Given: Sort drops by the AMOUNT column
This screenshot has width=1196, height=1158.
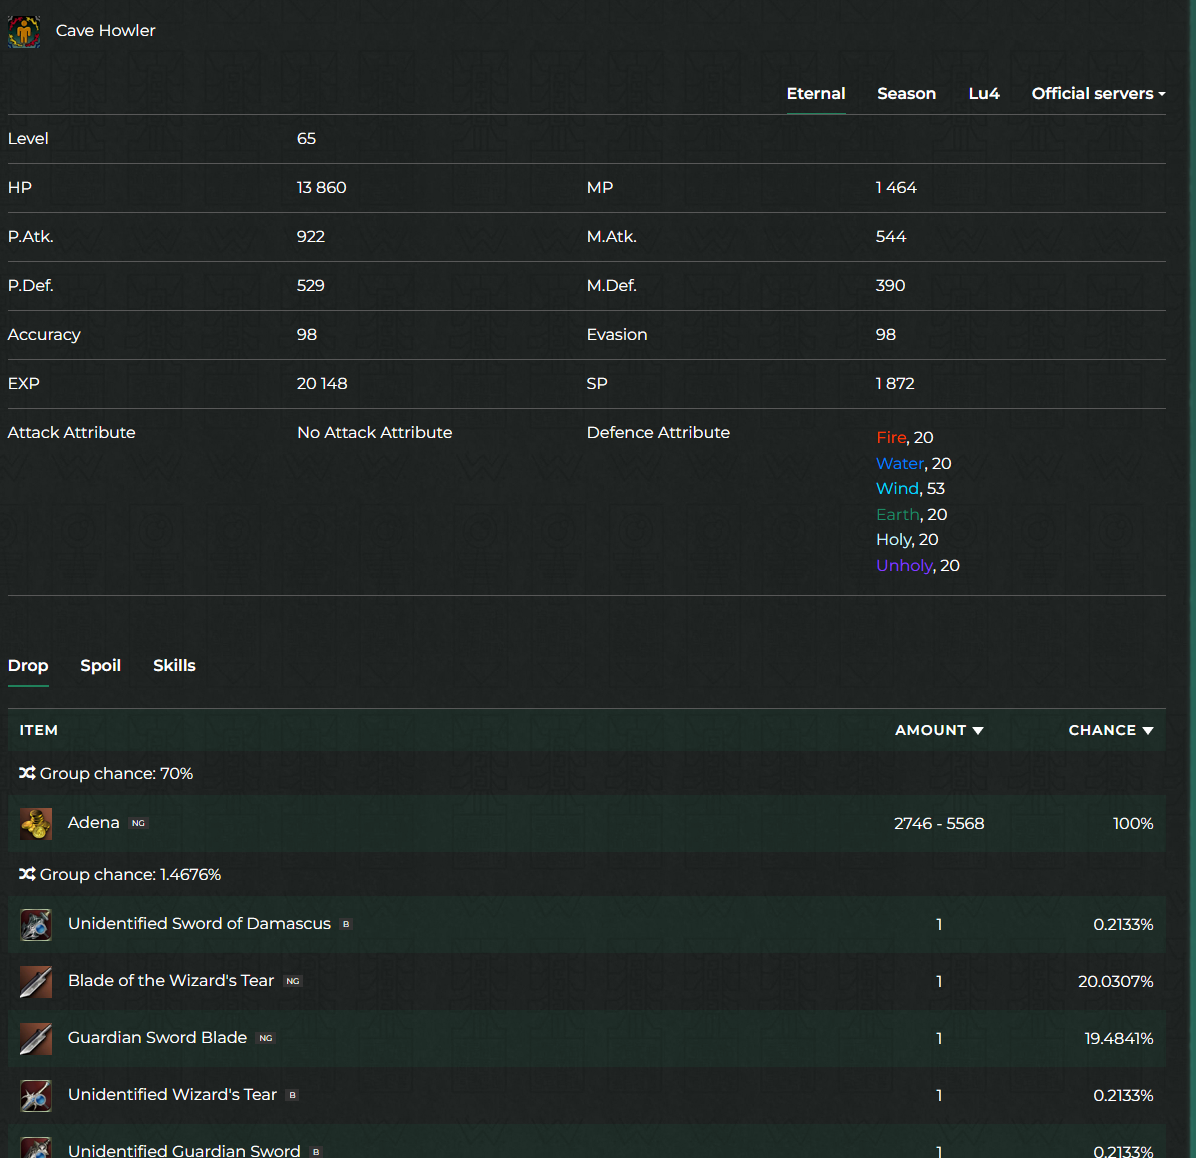Looking at the screenshot, I should click(939, 731).
